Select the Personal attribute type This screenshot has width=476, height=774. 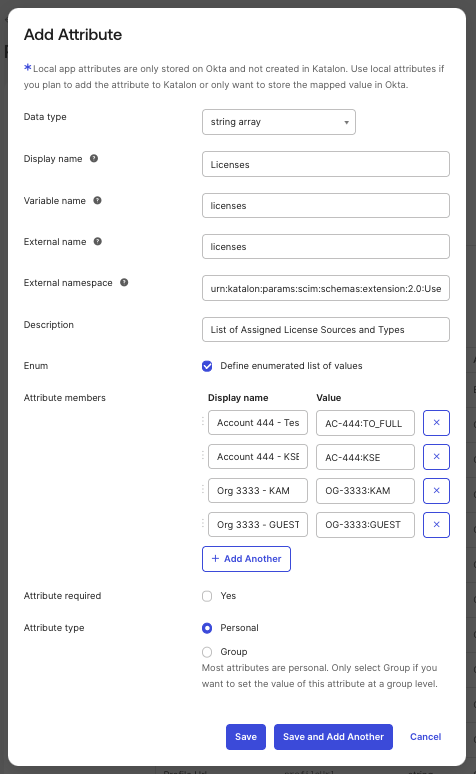click(207, 628)
